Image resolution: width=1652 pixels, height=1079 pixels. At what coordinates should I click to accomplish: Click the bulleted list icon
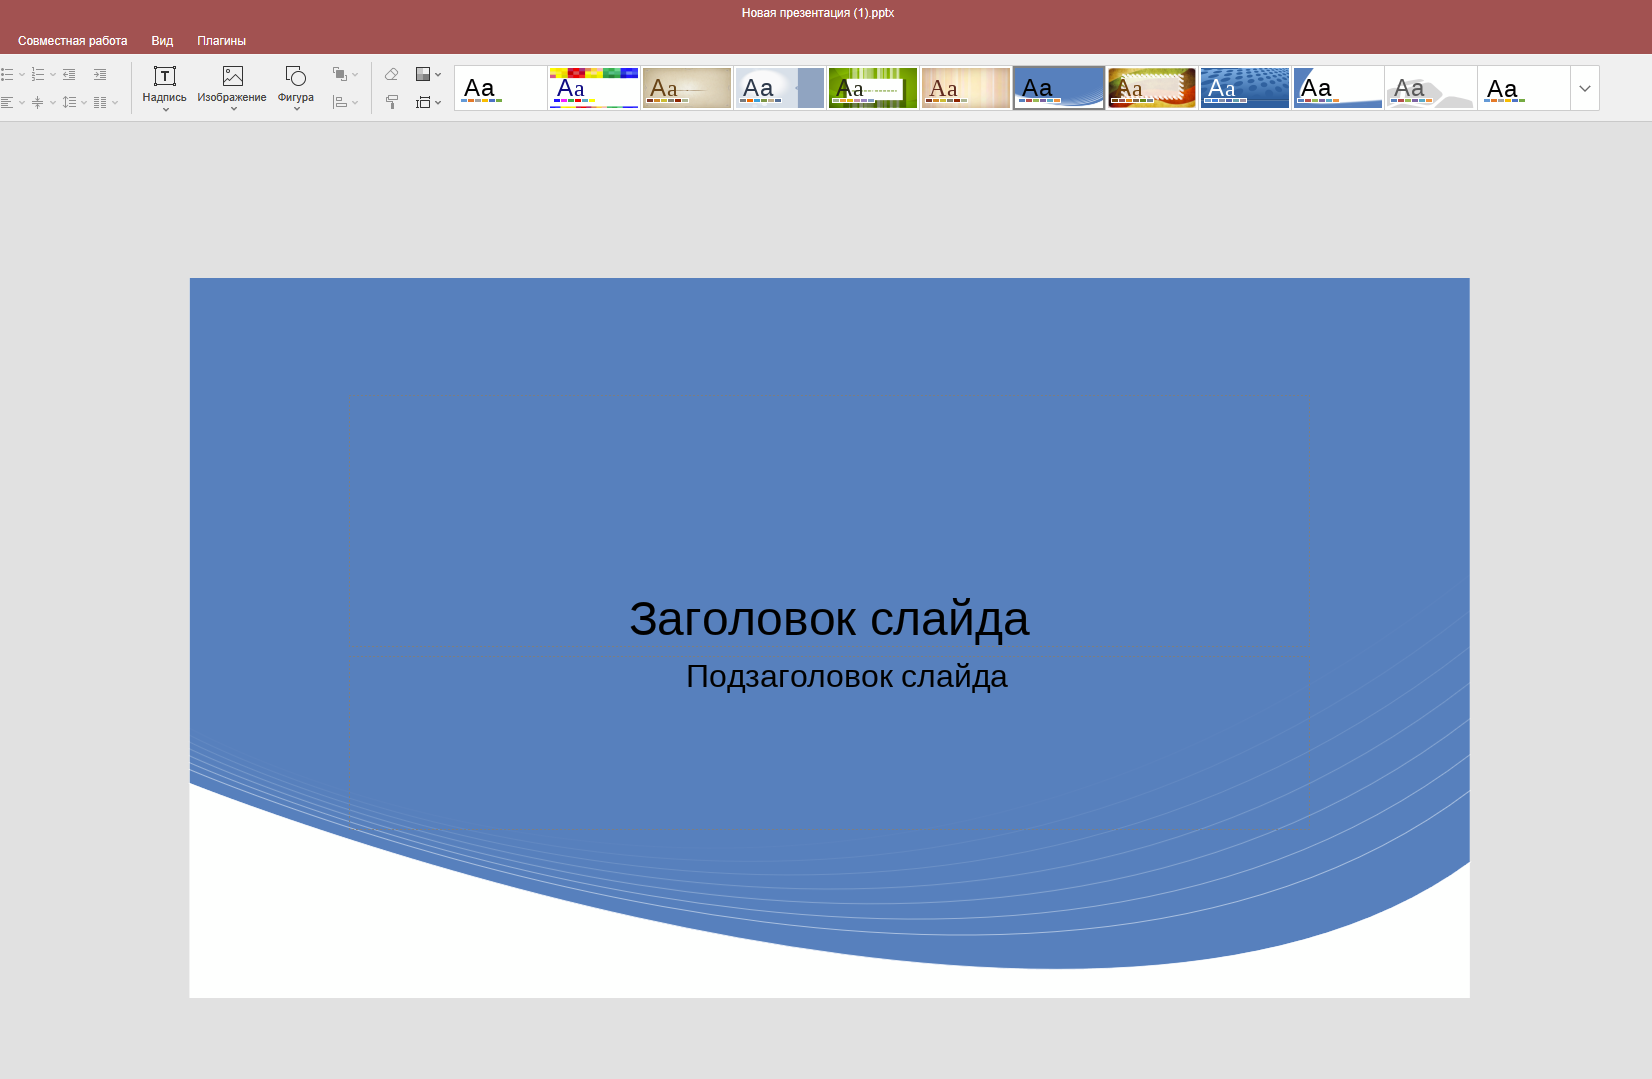pos(7,75)
